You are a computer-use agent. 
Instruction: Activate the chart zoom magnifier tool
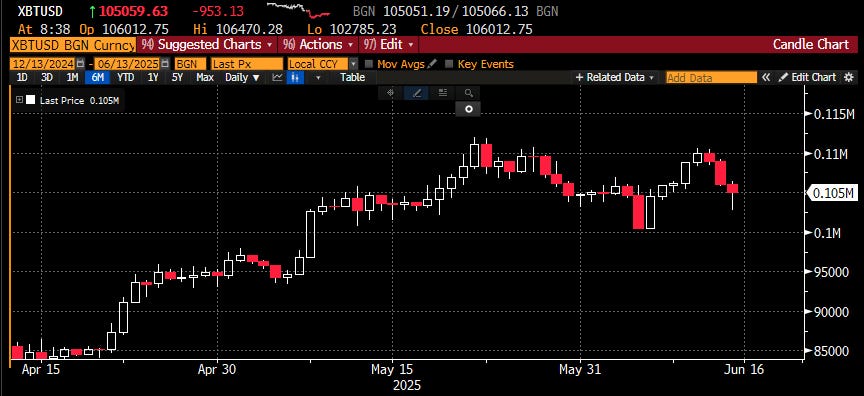coord(468,93)
